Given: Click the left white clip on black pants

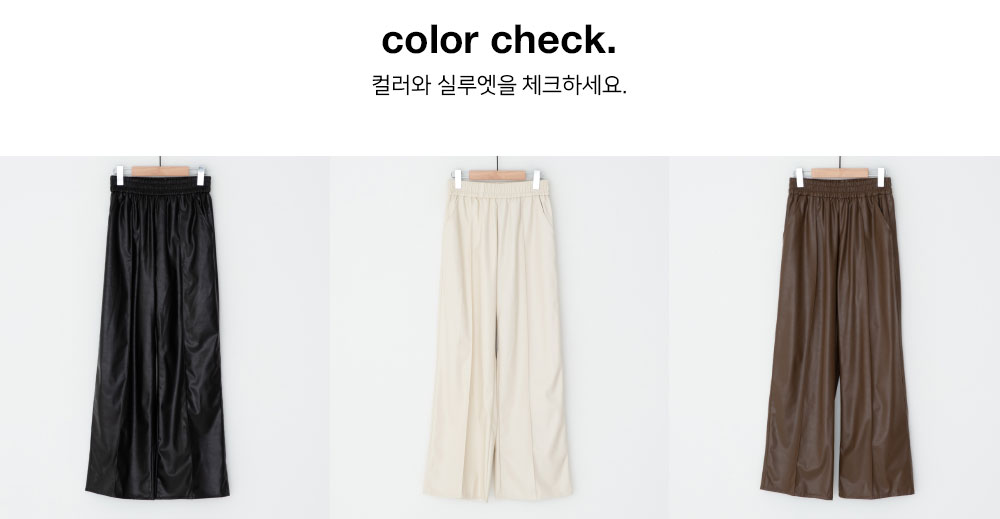Looking at the screenshot, I should (119, 175).
